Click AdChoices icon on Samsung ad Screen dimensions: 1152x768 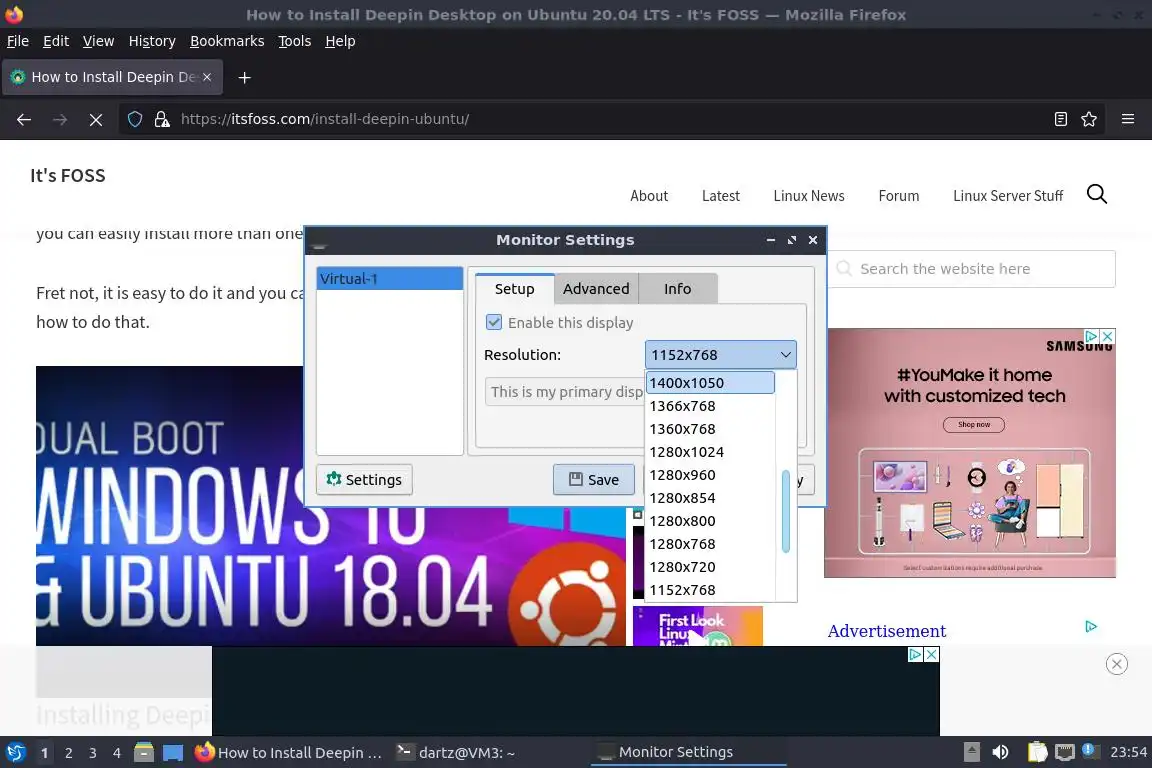point(1092,336)
